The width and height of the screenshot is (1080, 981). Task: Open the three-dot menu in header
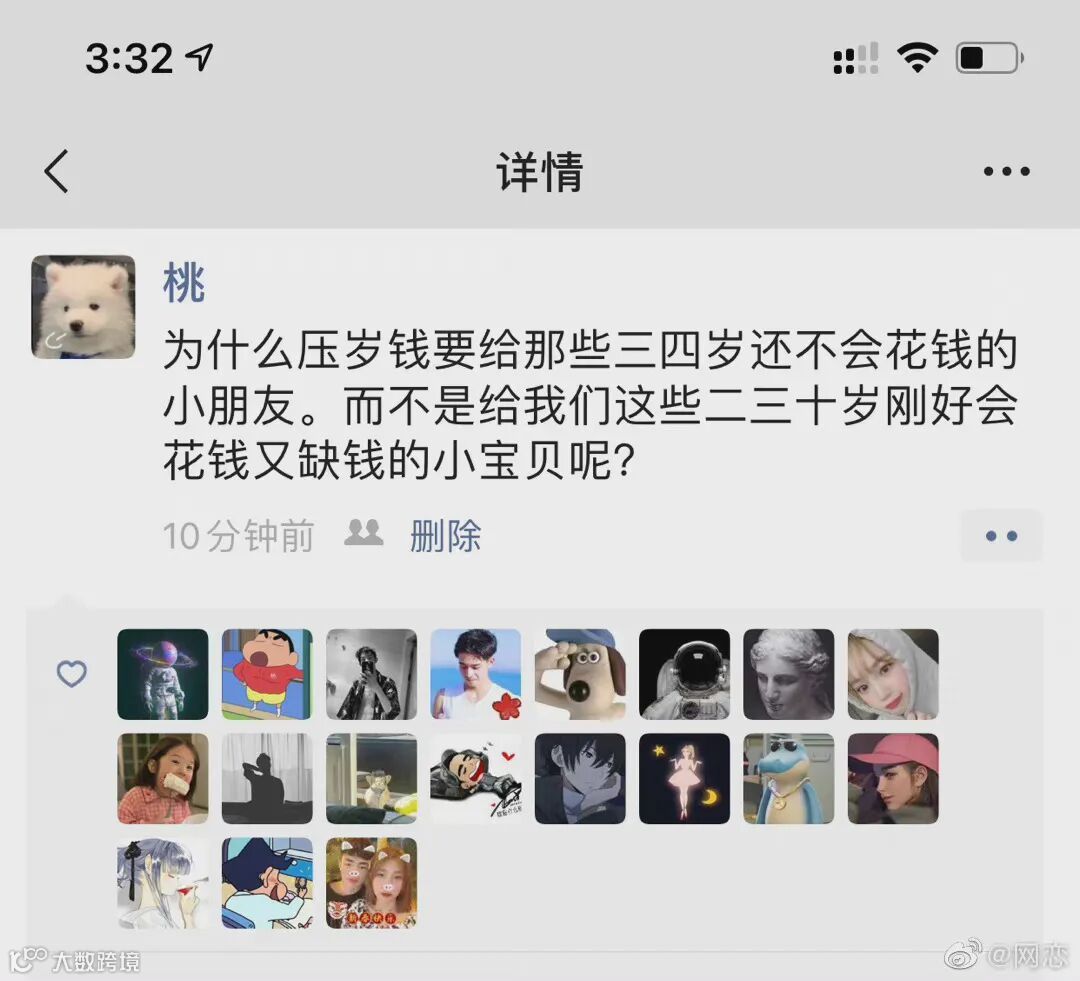tap(1006, 171)
